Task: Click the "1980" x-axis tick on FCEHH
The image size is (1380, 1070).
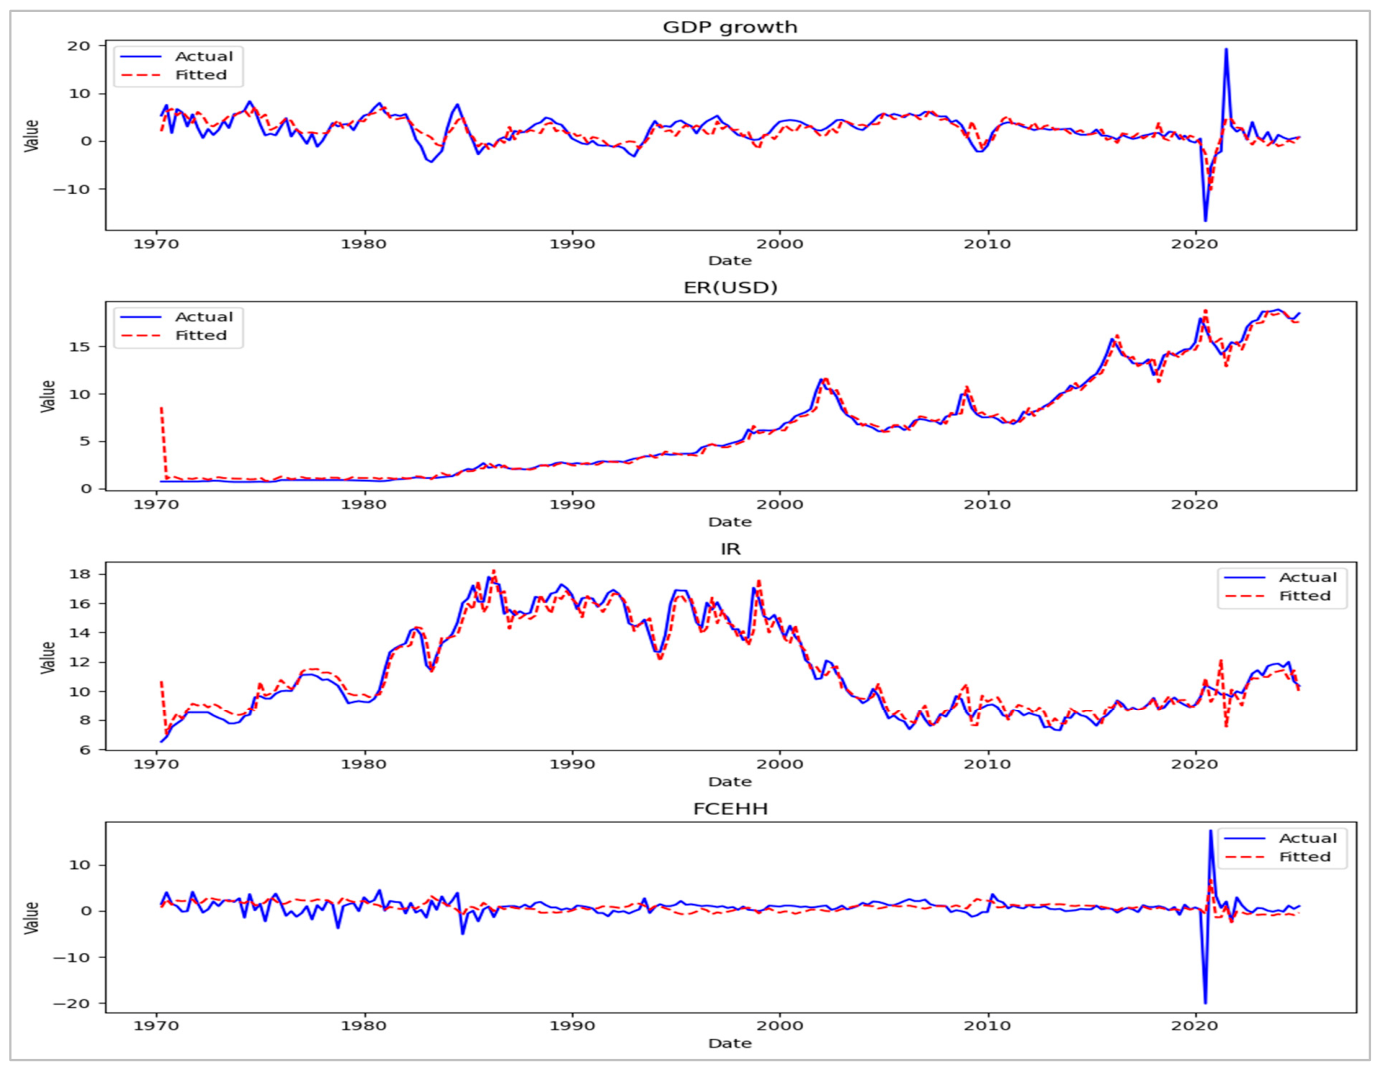Action: point(363,1025)
